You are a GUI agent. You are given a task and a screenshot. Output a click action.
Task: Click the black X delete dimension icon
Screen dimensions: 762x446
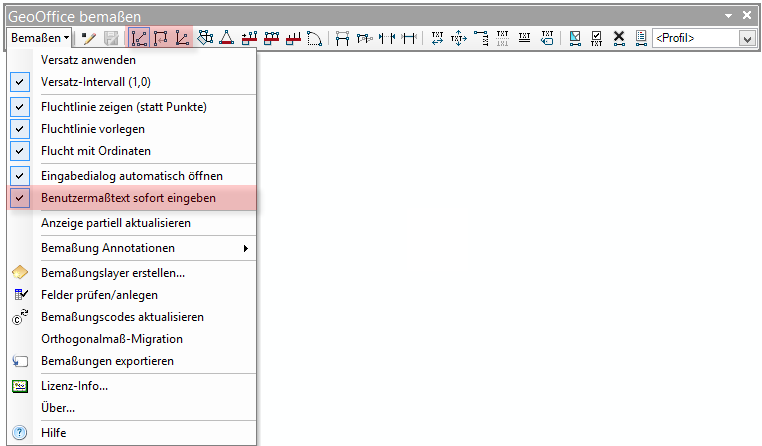pos(619,38)
